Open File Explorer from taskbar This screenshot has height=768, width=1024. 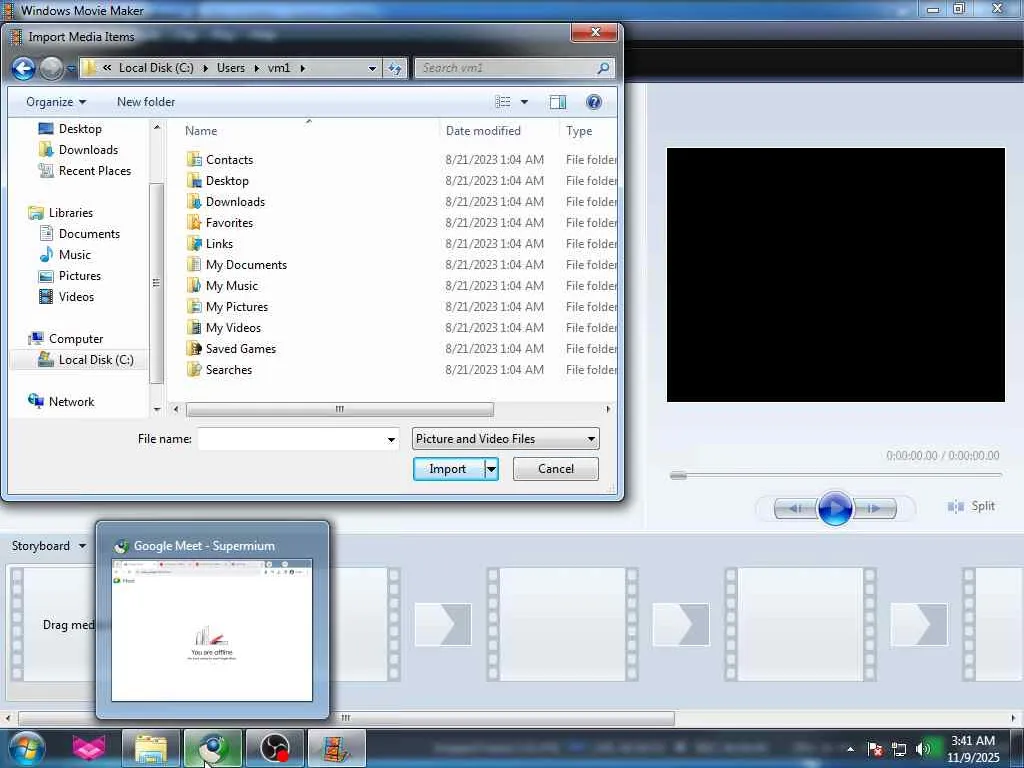[151, 748]
